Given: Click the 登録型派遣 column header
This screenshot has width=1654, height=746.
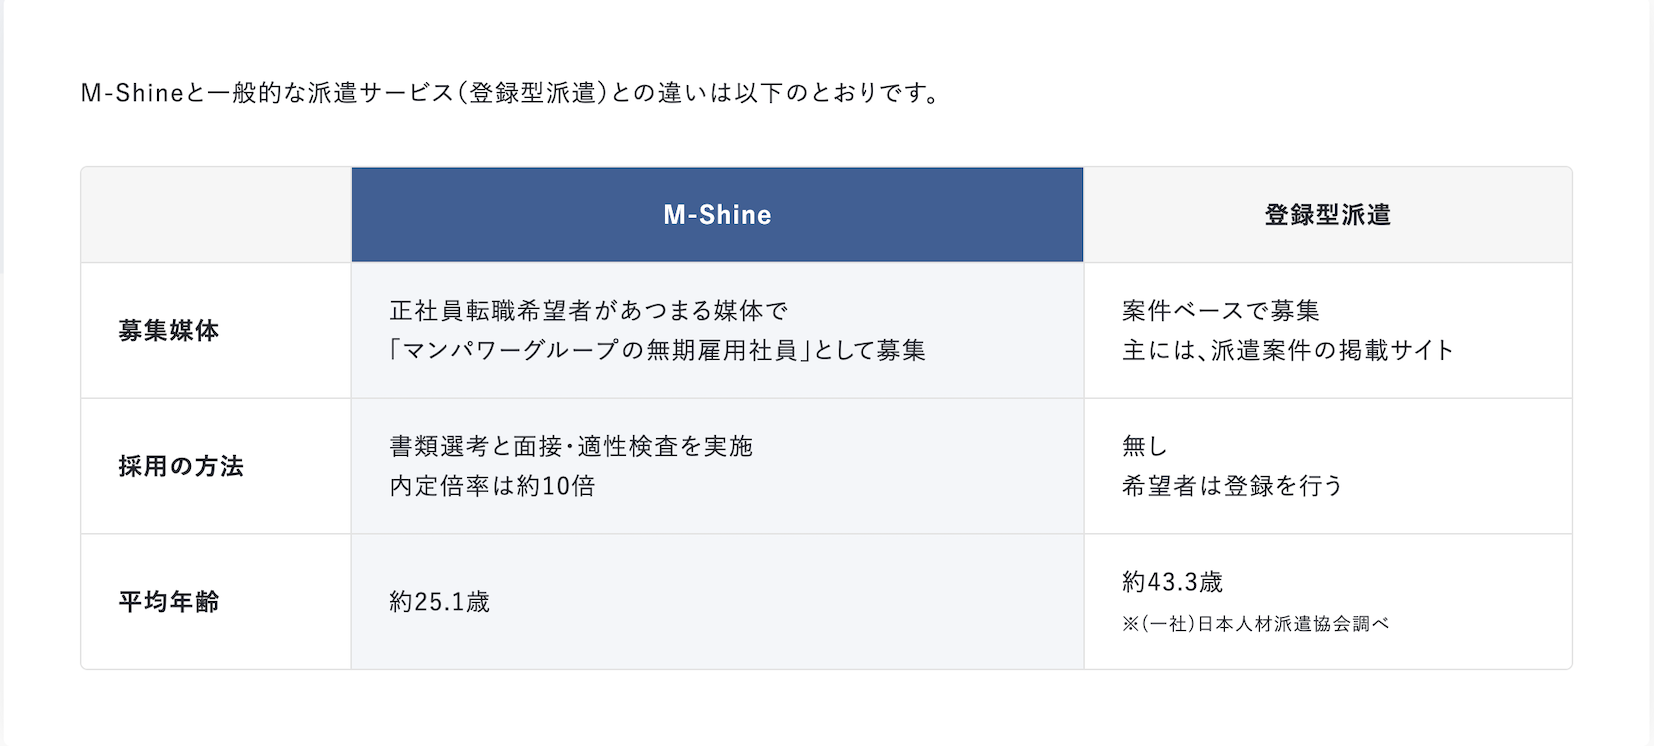Looking at the screenshot, I should tap(1328, 214).
